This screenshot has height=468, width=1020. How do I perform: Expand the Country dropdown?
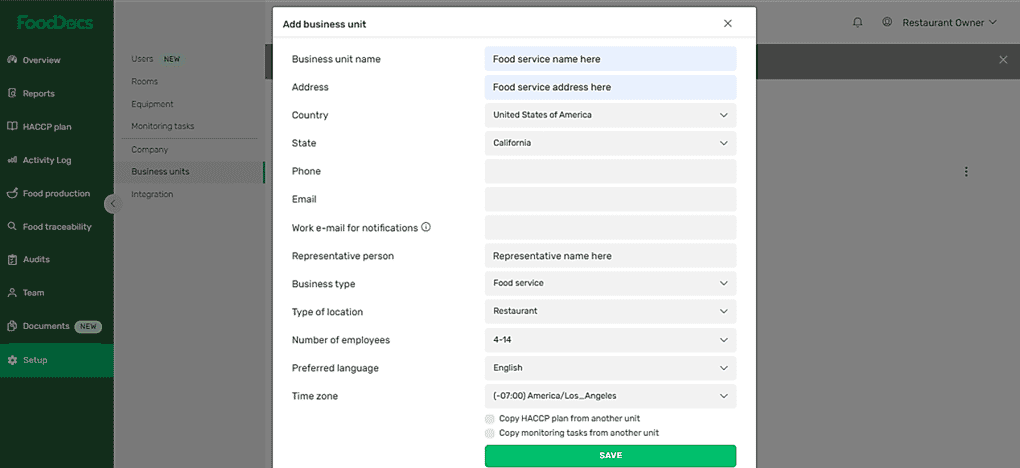pos(610,115)
